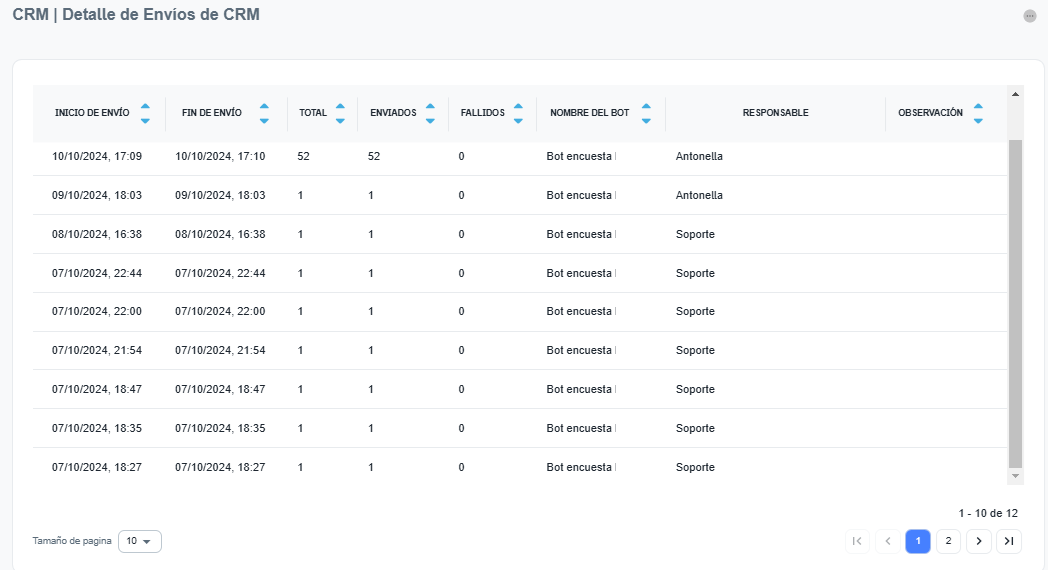This screenshot has width=1048, height=570.
Task: Sort by Inicio de Envío column arrows
Action: pyautogui.click(x=145, y=113)
